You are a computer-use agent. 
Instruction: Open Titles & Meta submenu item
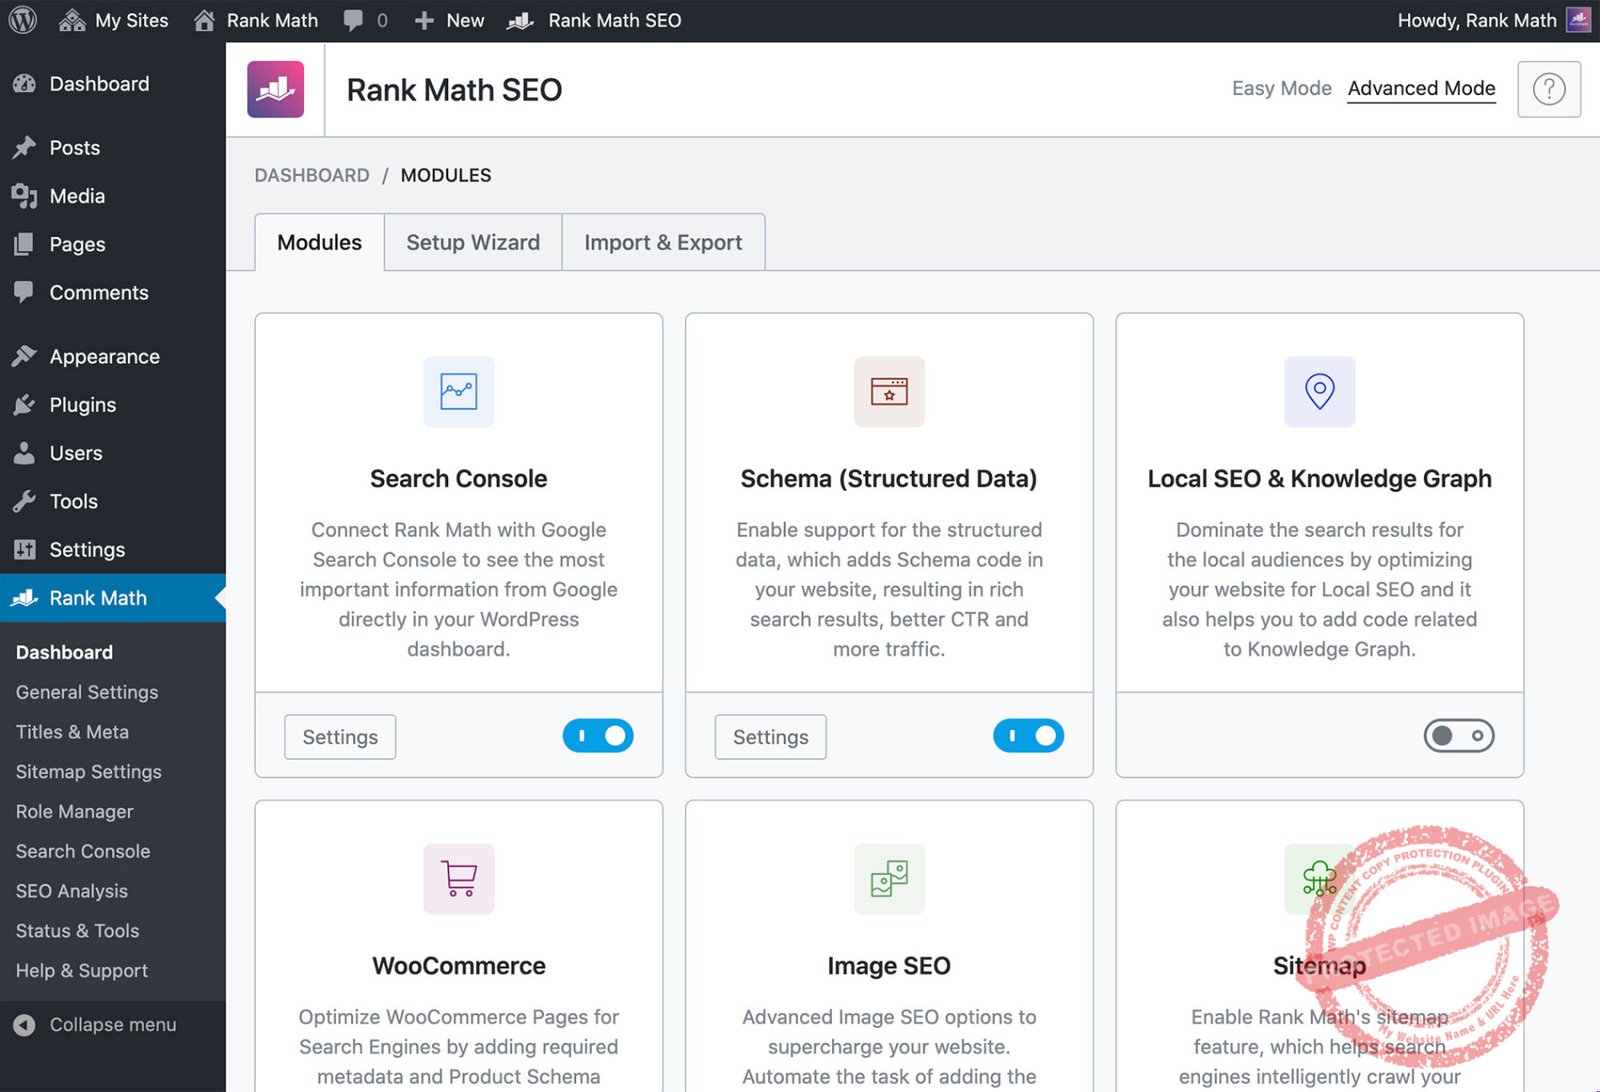click(x=72, y=732)
